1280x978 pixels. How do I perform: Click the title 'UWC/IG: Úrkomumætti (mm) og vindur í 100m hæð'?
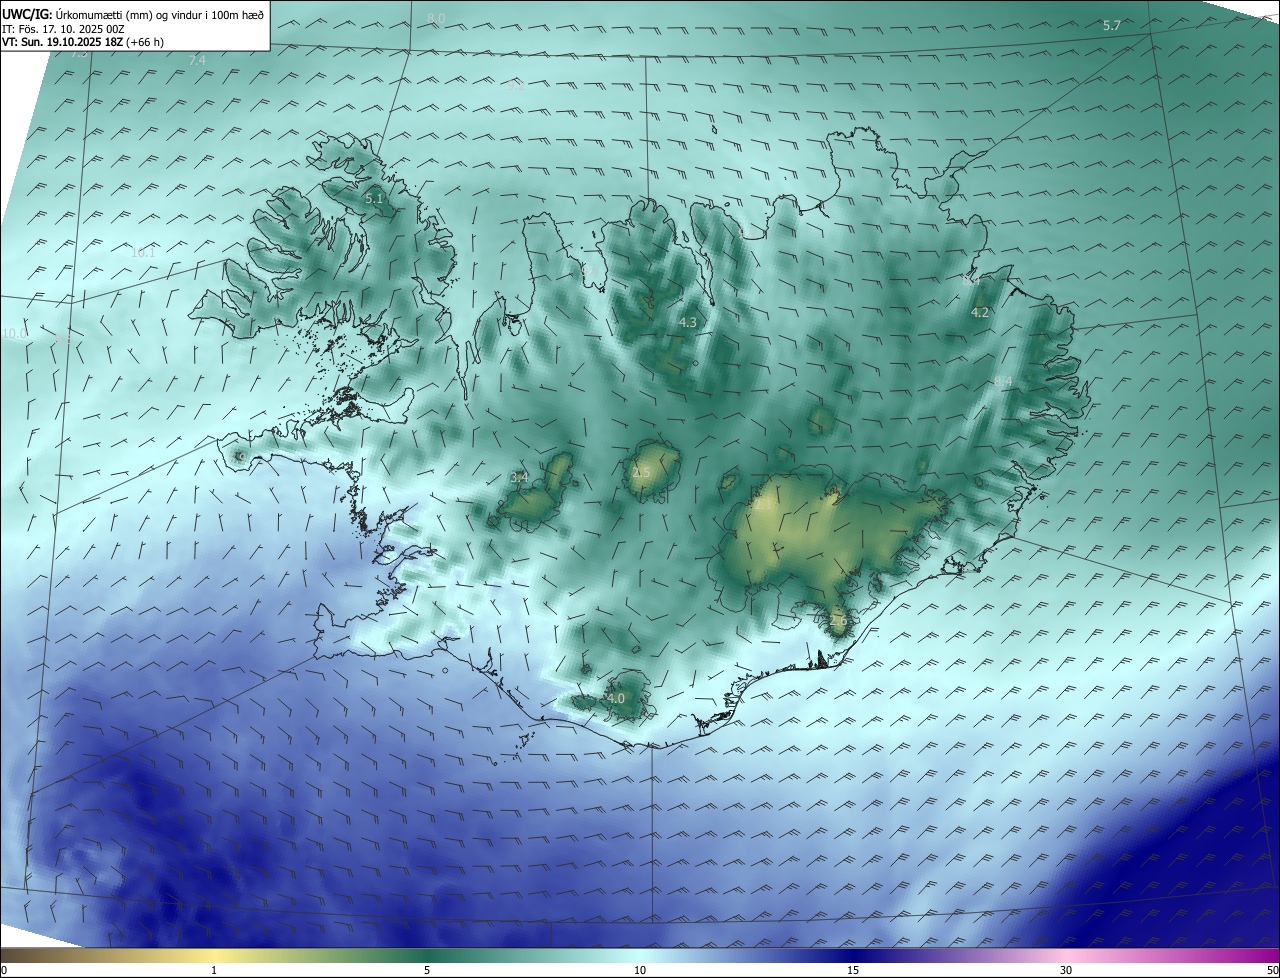click(x=133, y=14)
